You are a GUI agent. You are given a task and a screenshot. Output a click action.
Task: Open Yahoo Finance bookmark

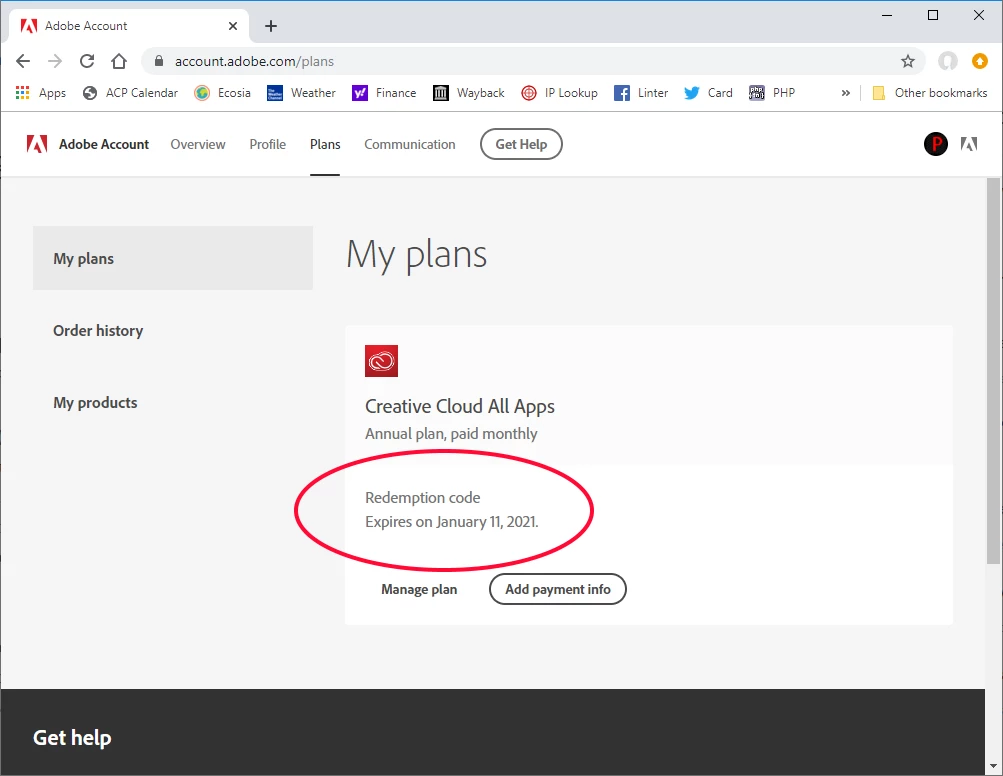click(384, 93)
